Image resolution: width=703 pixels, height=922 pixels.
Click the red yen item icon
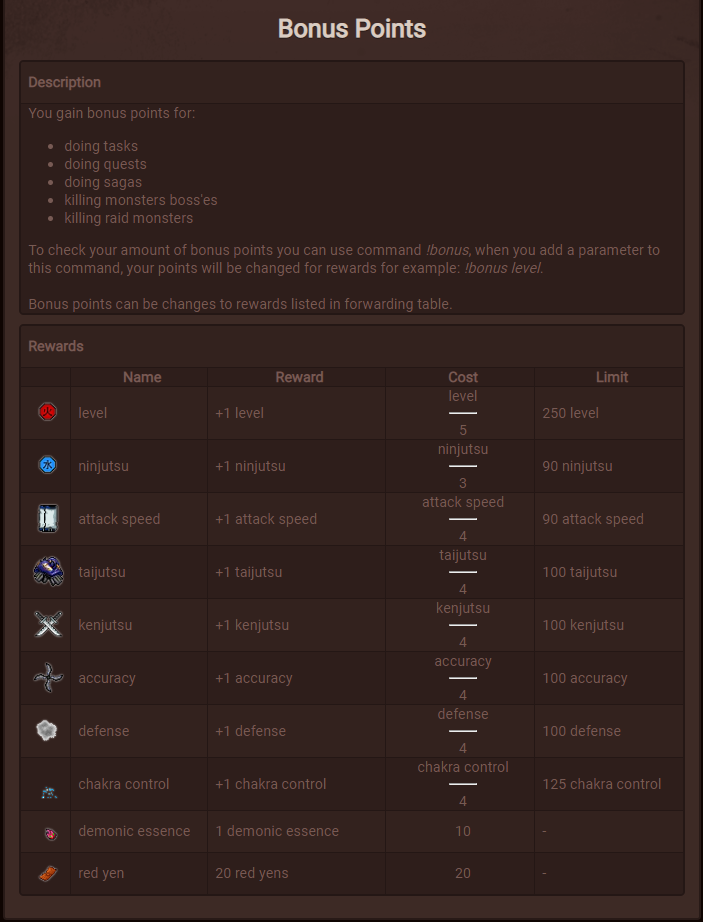point(48,874)
